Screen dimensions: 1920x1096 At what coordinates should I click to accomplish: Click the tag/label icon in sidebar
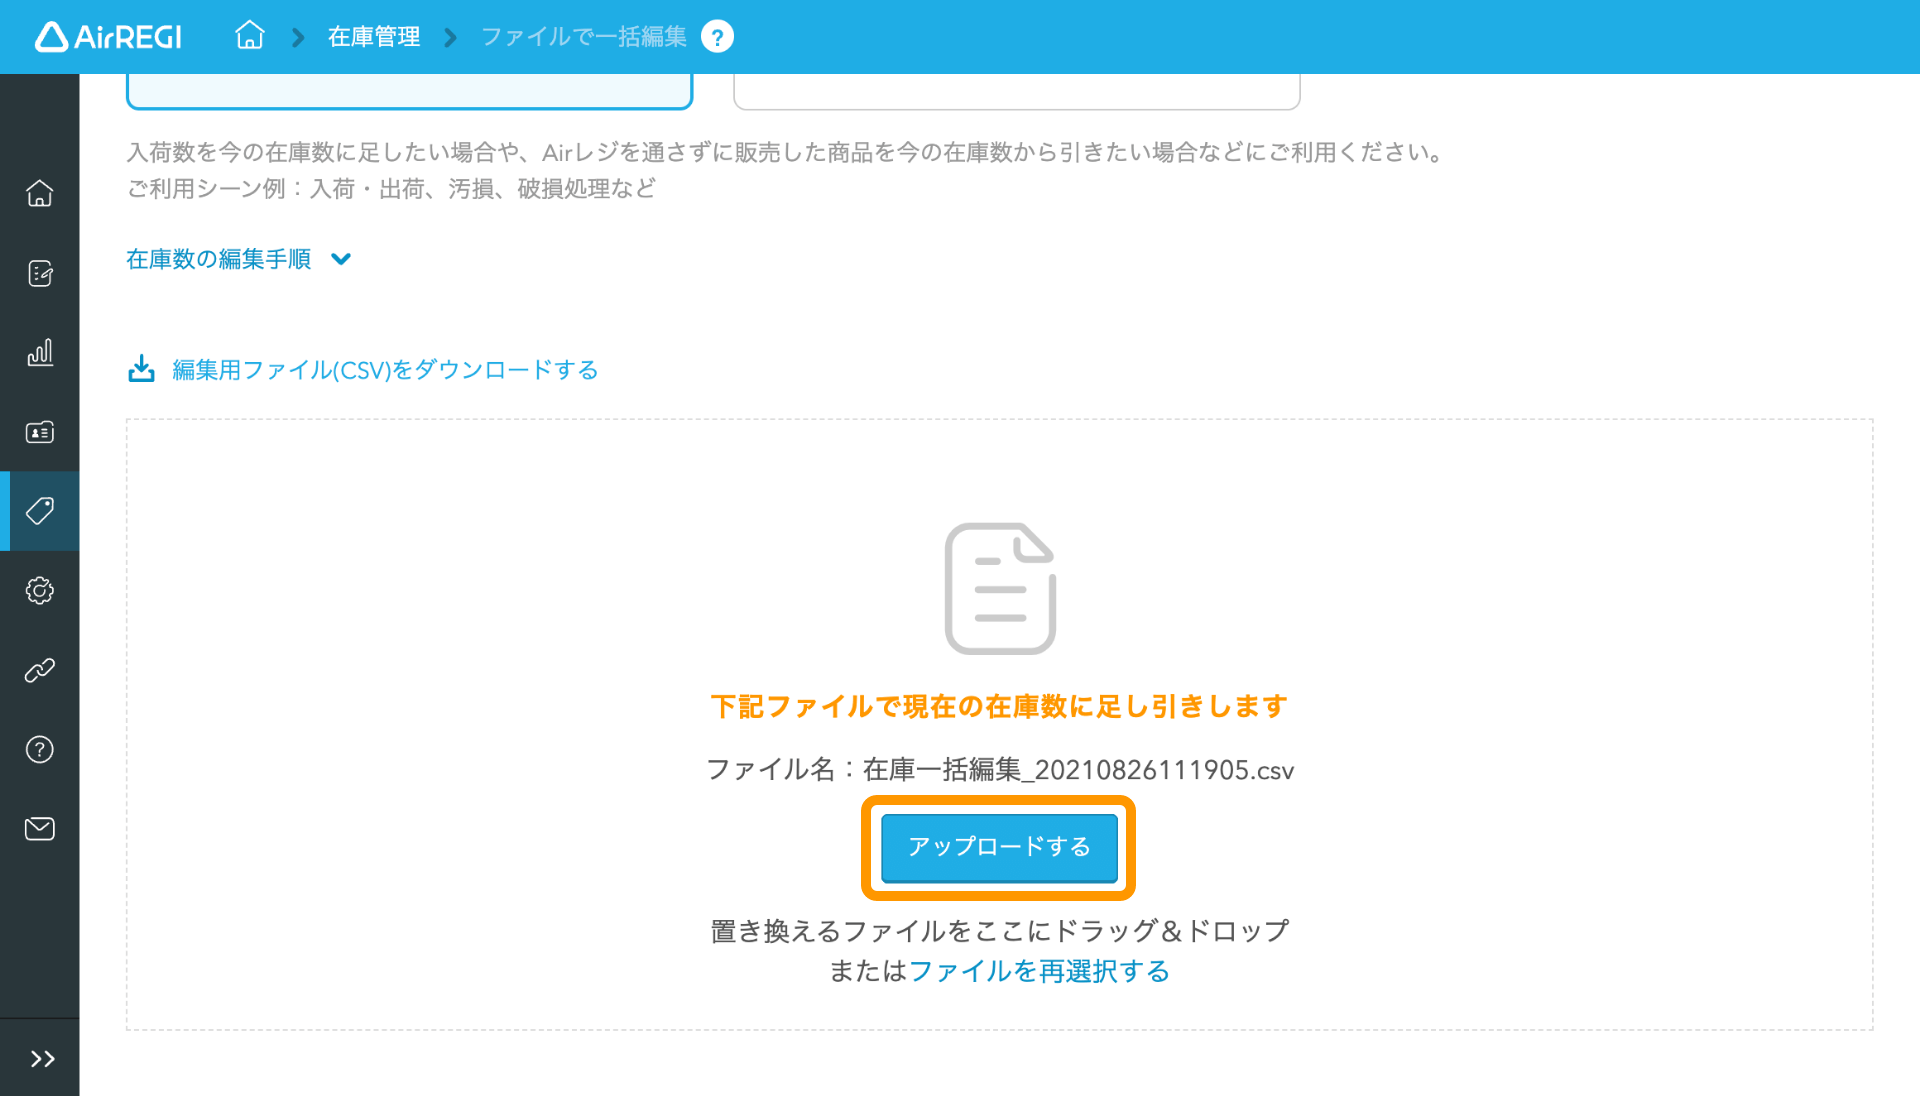(x=38, y=510)
